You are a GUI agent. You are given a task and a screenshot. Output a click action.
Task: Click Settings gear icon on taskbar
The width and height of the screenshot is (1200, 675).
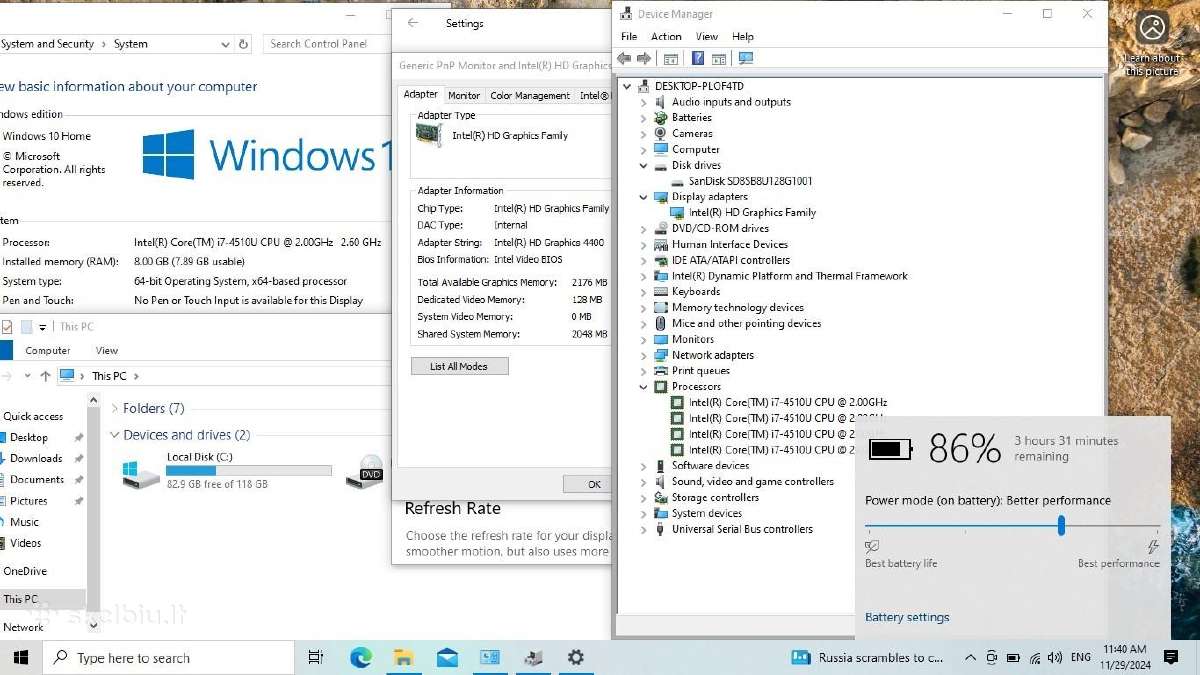[575, 657]
